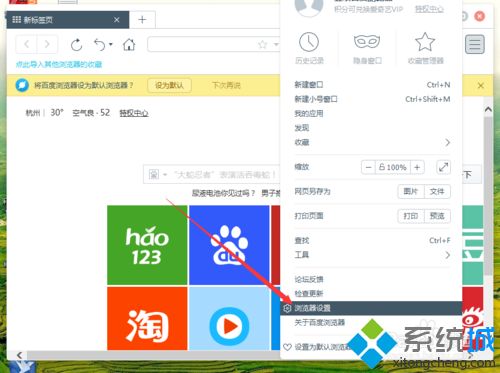Click the air quality 52 text
The width and height of the screenshot is (500, 373).
[91, 113]
